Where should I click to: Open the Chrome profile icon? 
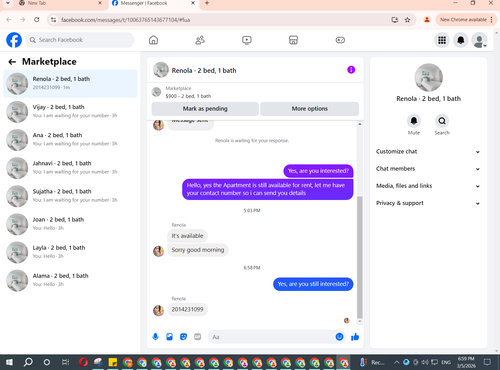[x=427, y=20]
